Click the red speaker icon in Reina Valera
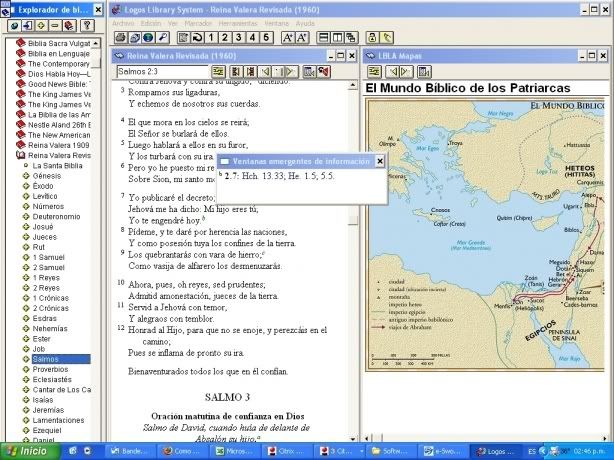614x460 pixels. [323, 72]
